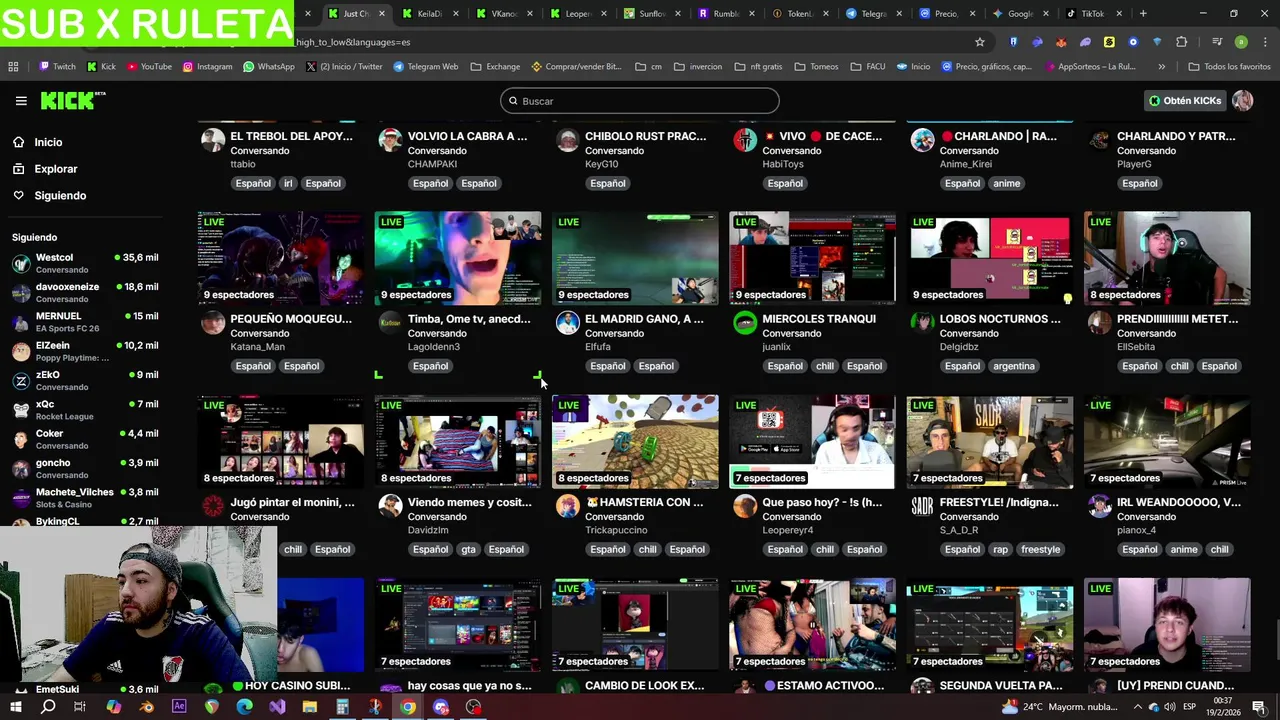Open Westcol followed channel
Viewport: 1280px width, 720px height.
pyautogui.click(x=85, y=263)
